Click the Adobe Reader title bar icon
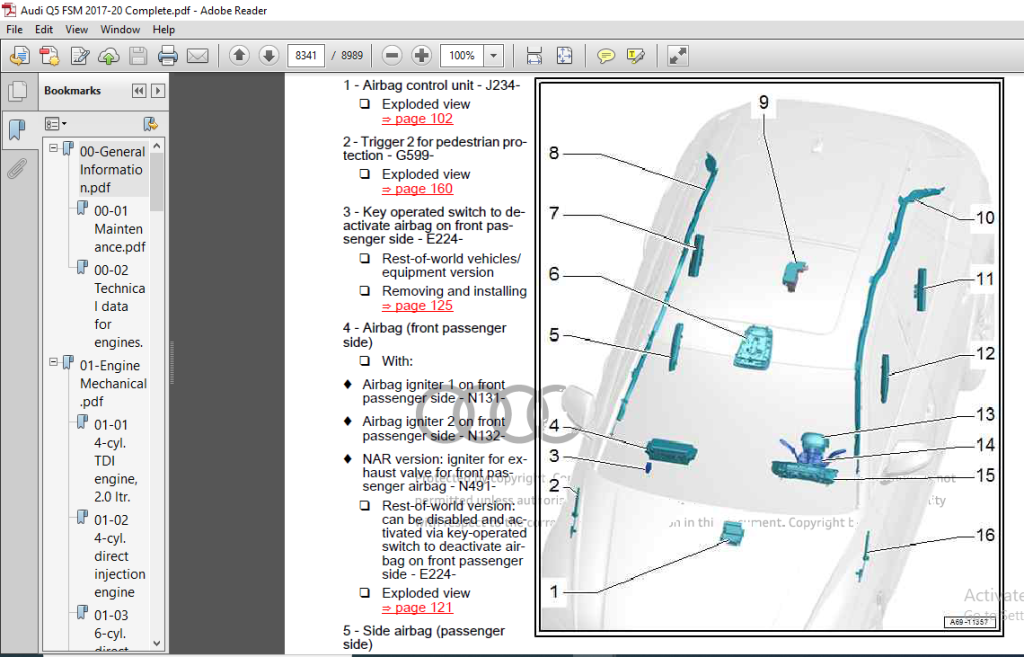The height and width of the screenshot is (657, 1024). (9, 10)
